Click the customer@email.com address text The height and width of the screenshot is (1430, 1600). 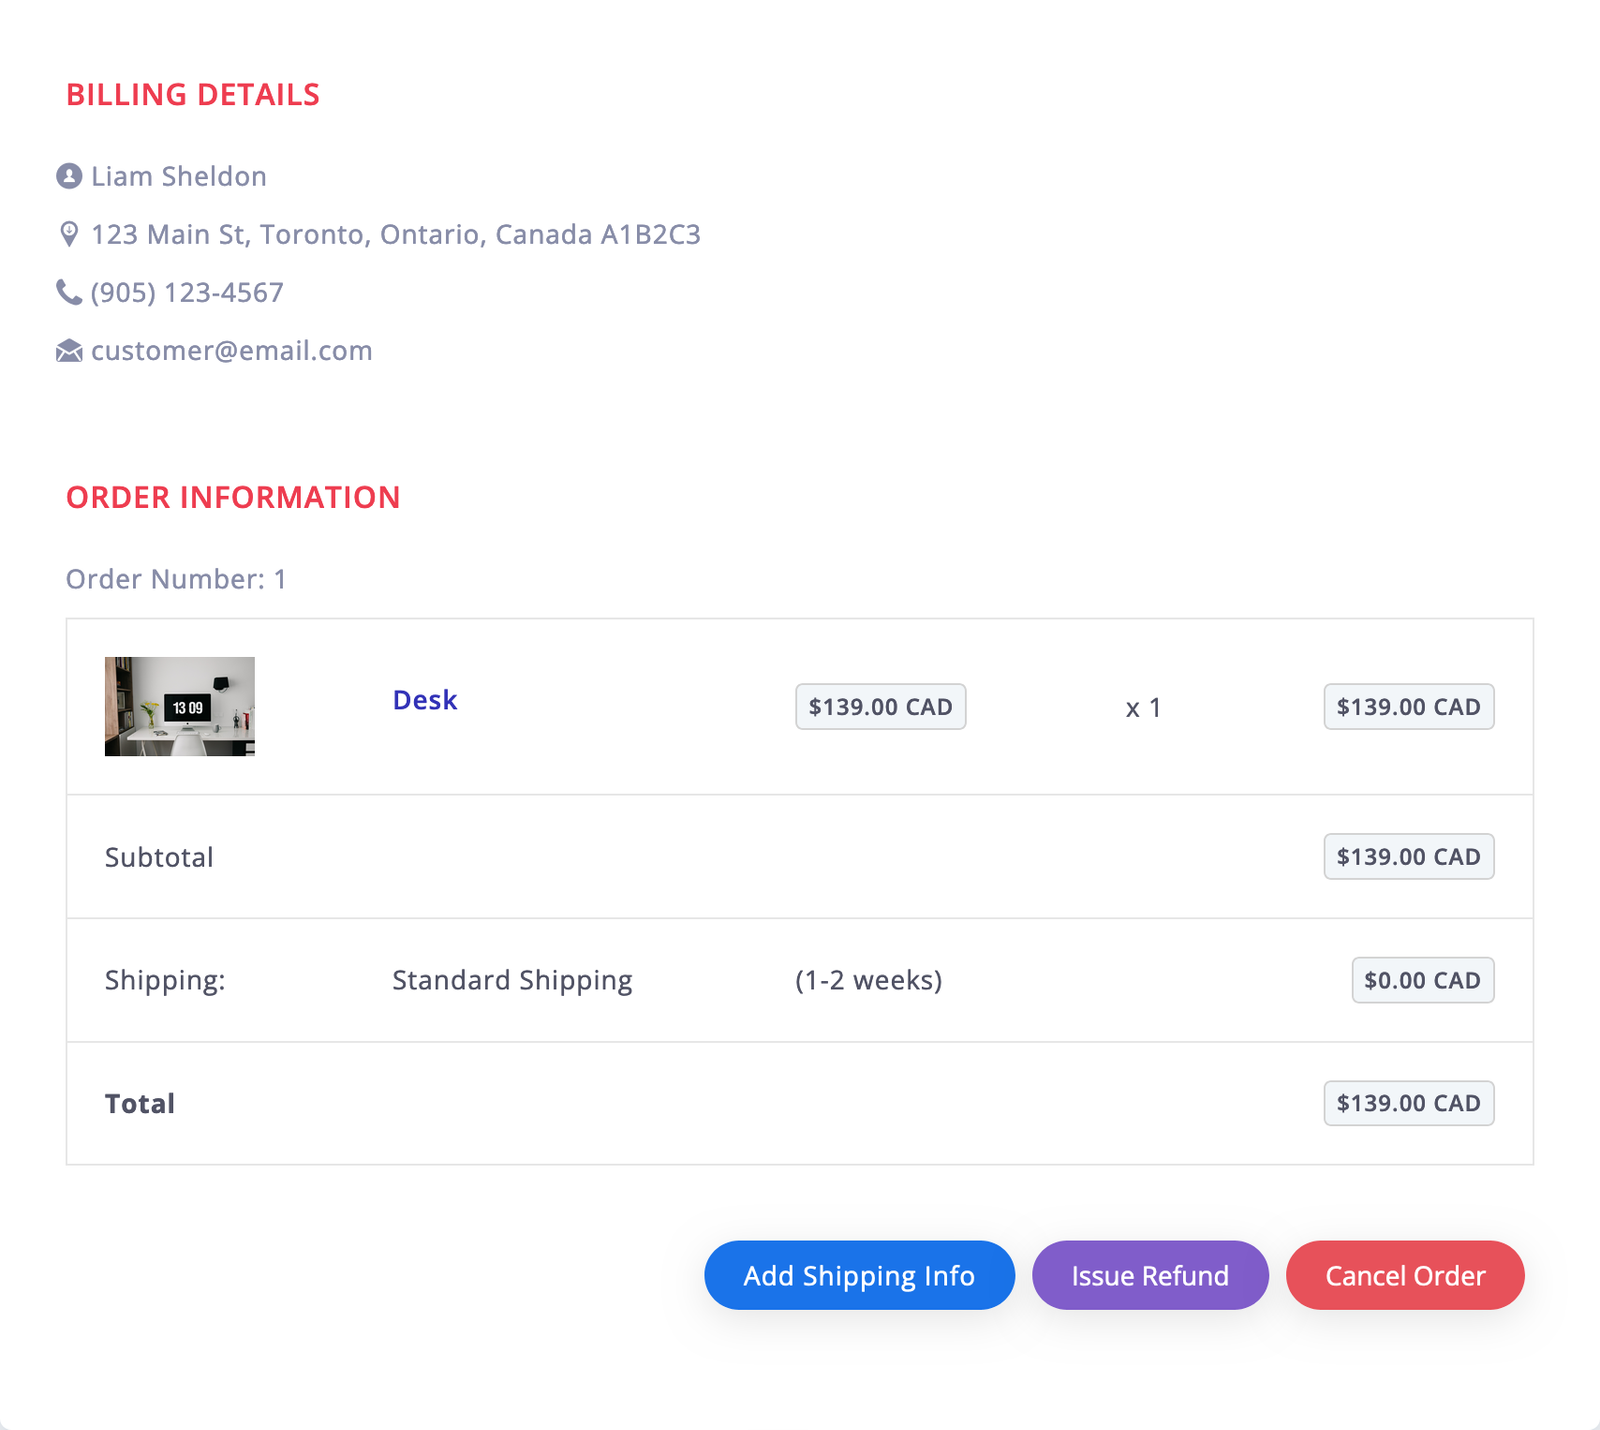pos(231,351)
